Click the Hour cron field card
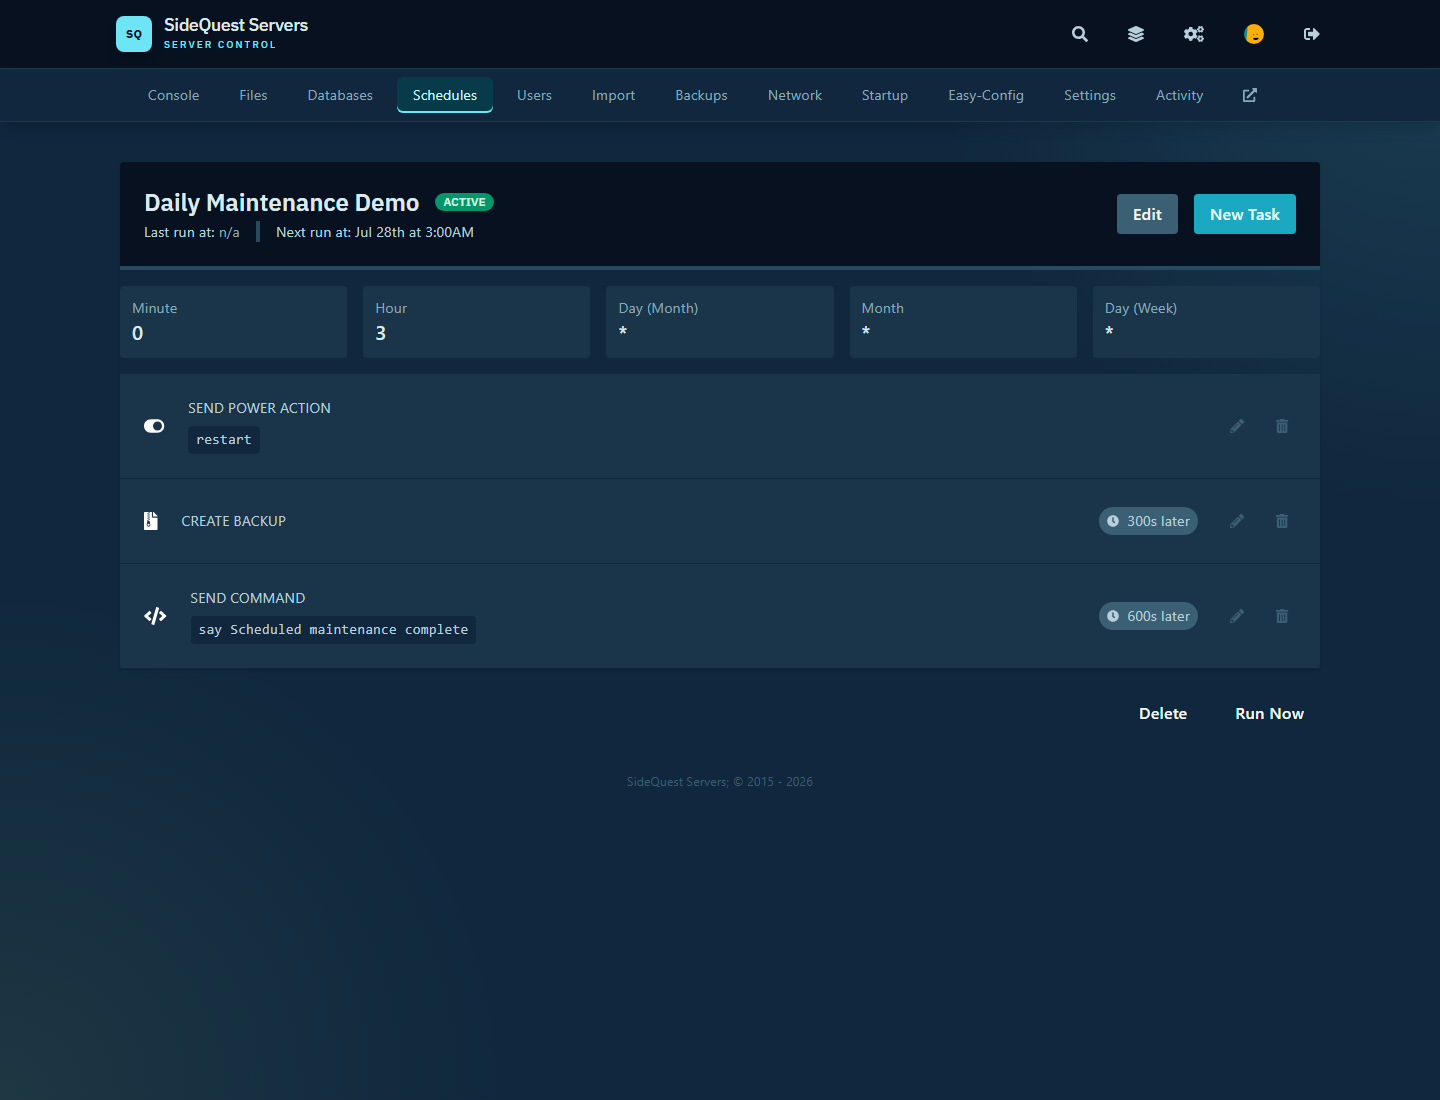 pos(477,322)
